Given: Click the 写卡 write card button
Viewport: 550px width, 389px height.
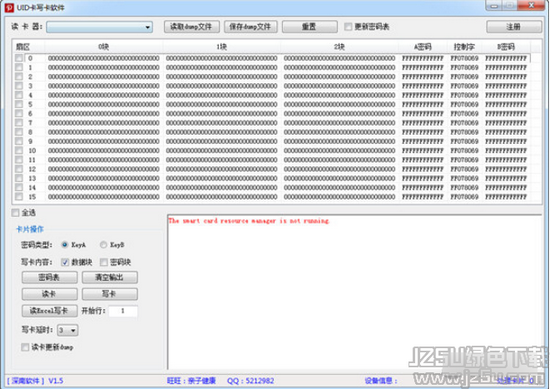Looking at the screenshot, I should (110, 294).
